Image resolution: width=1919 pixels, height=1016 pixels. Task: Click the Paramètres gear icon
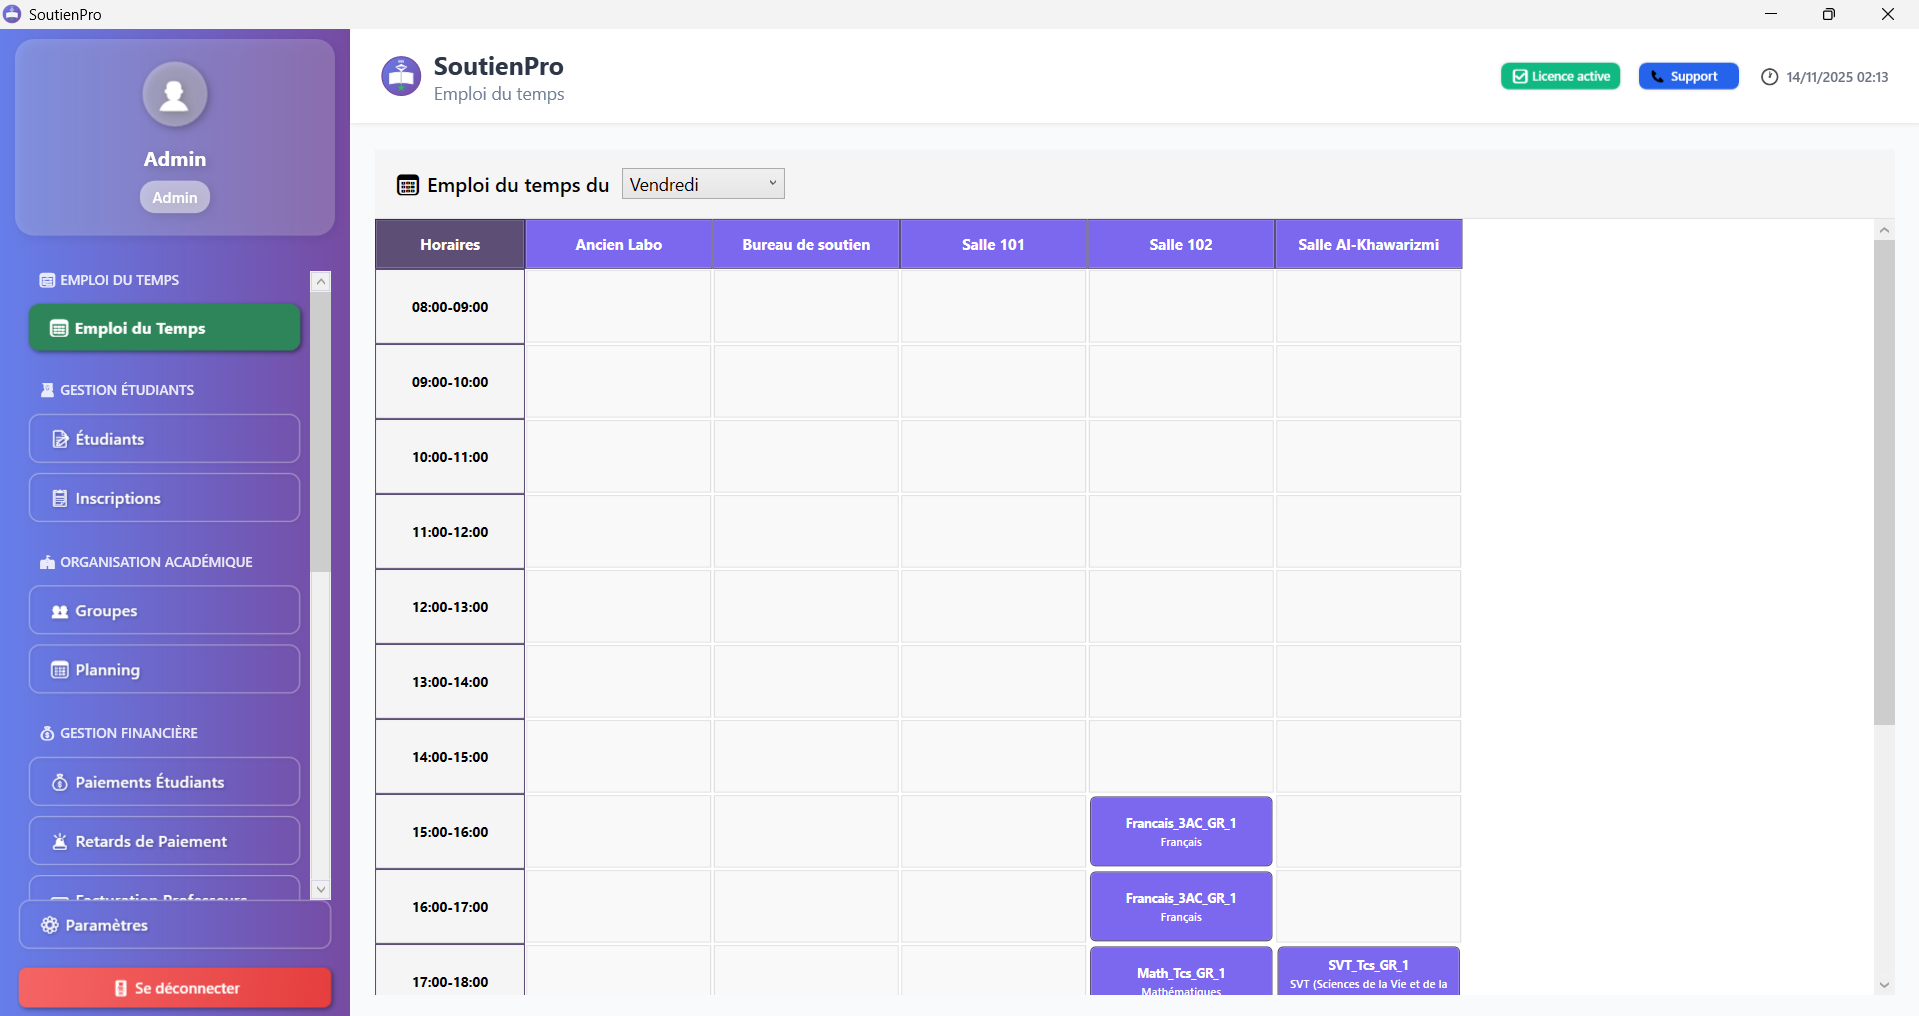(49, 925)
